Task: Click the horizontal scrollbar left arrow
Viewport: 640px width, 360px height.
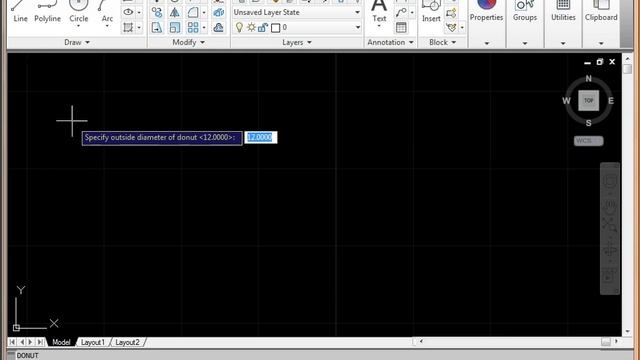Action: pyautogui.click(x=421, y=341)
